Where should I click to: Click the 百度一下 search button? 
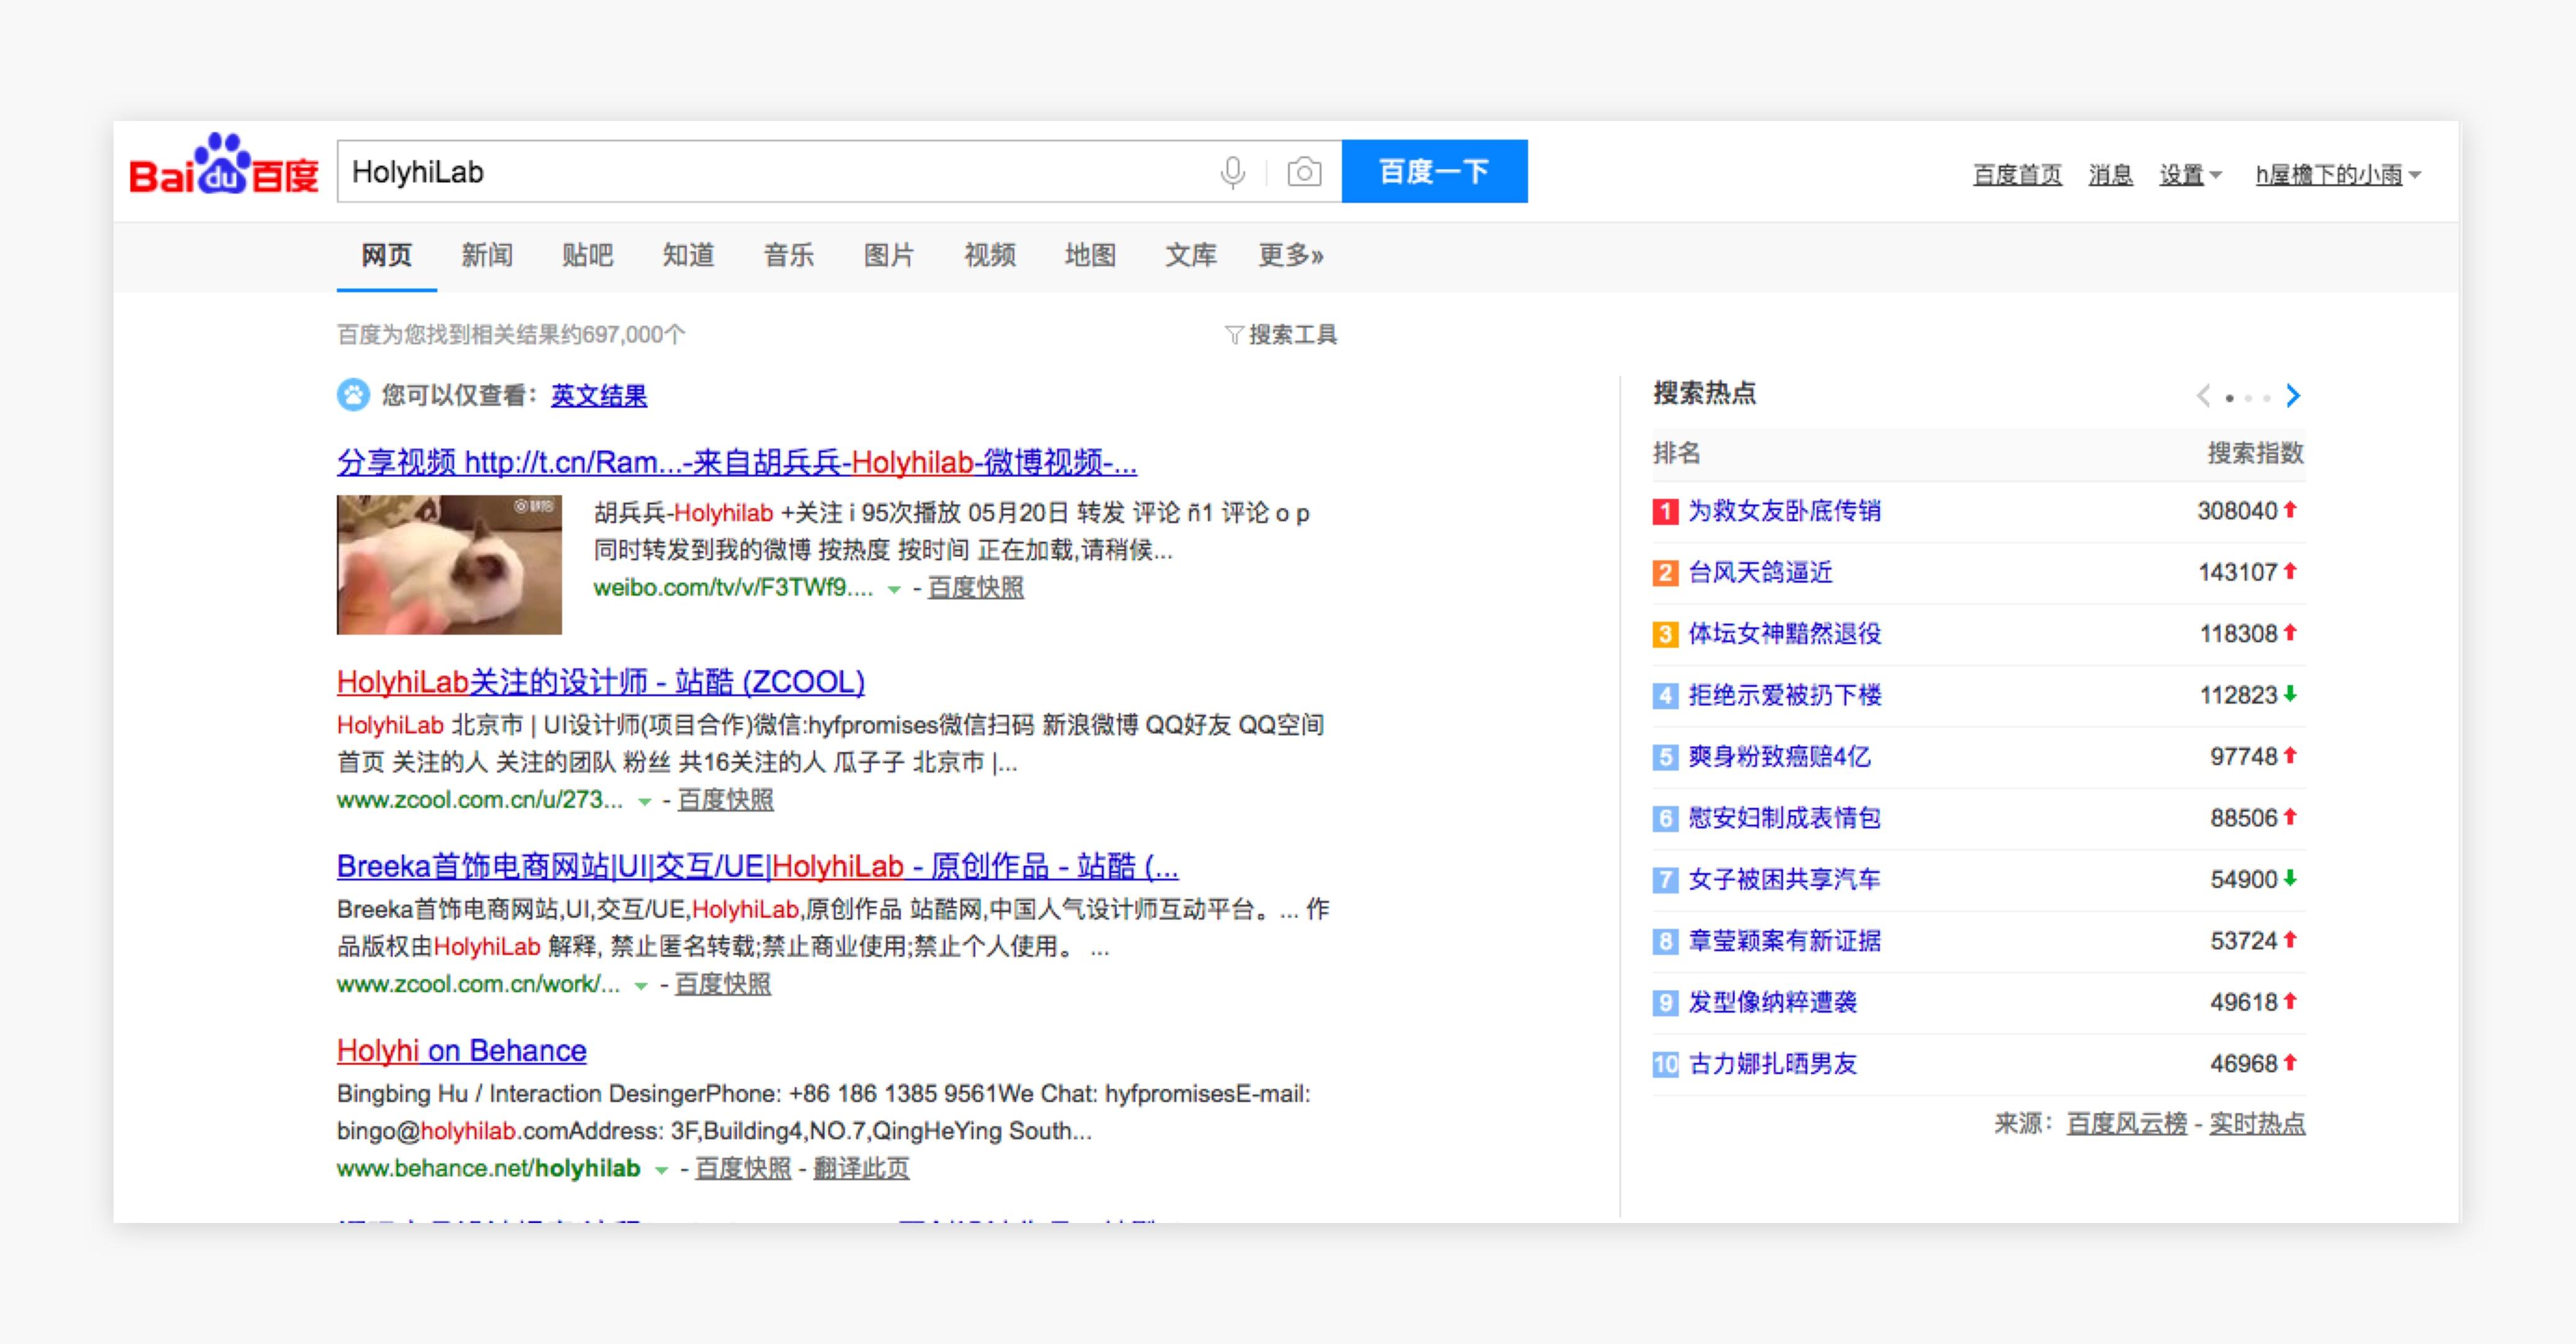[x=1434, y=171]
